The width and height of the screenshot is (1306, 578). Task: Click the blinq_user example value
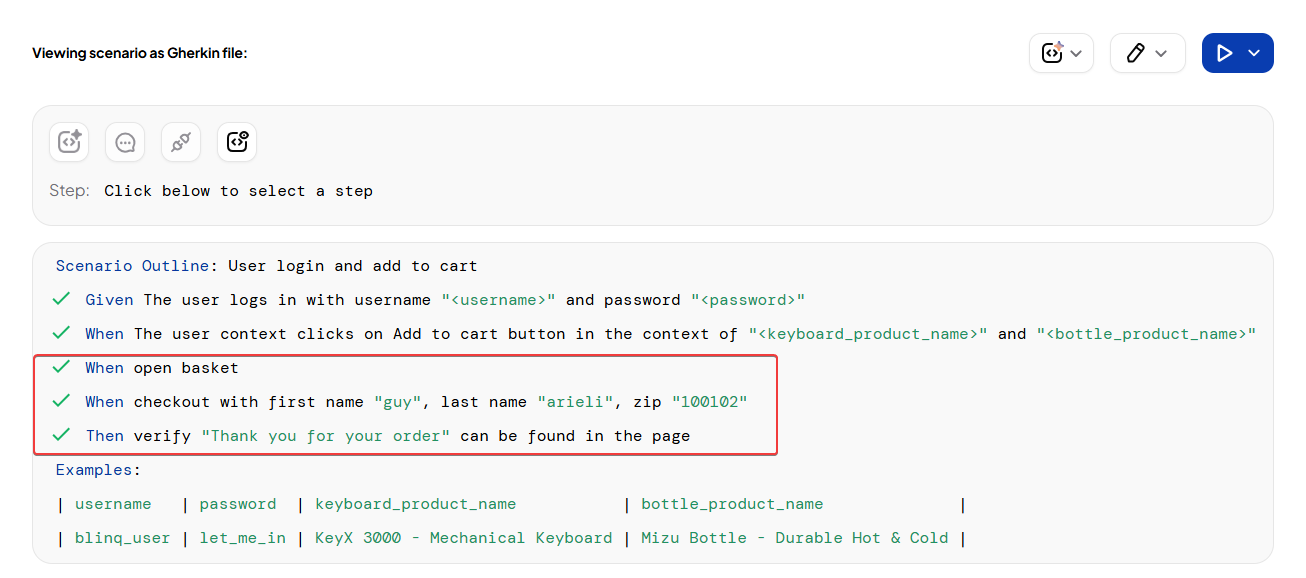[x=122, y=538]
